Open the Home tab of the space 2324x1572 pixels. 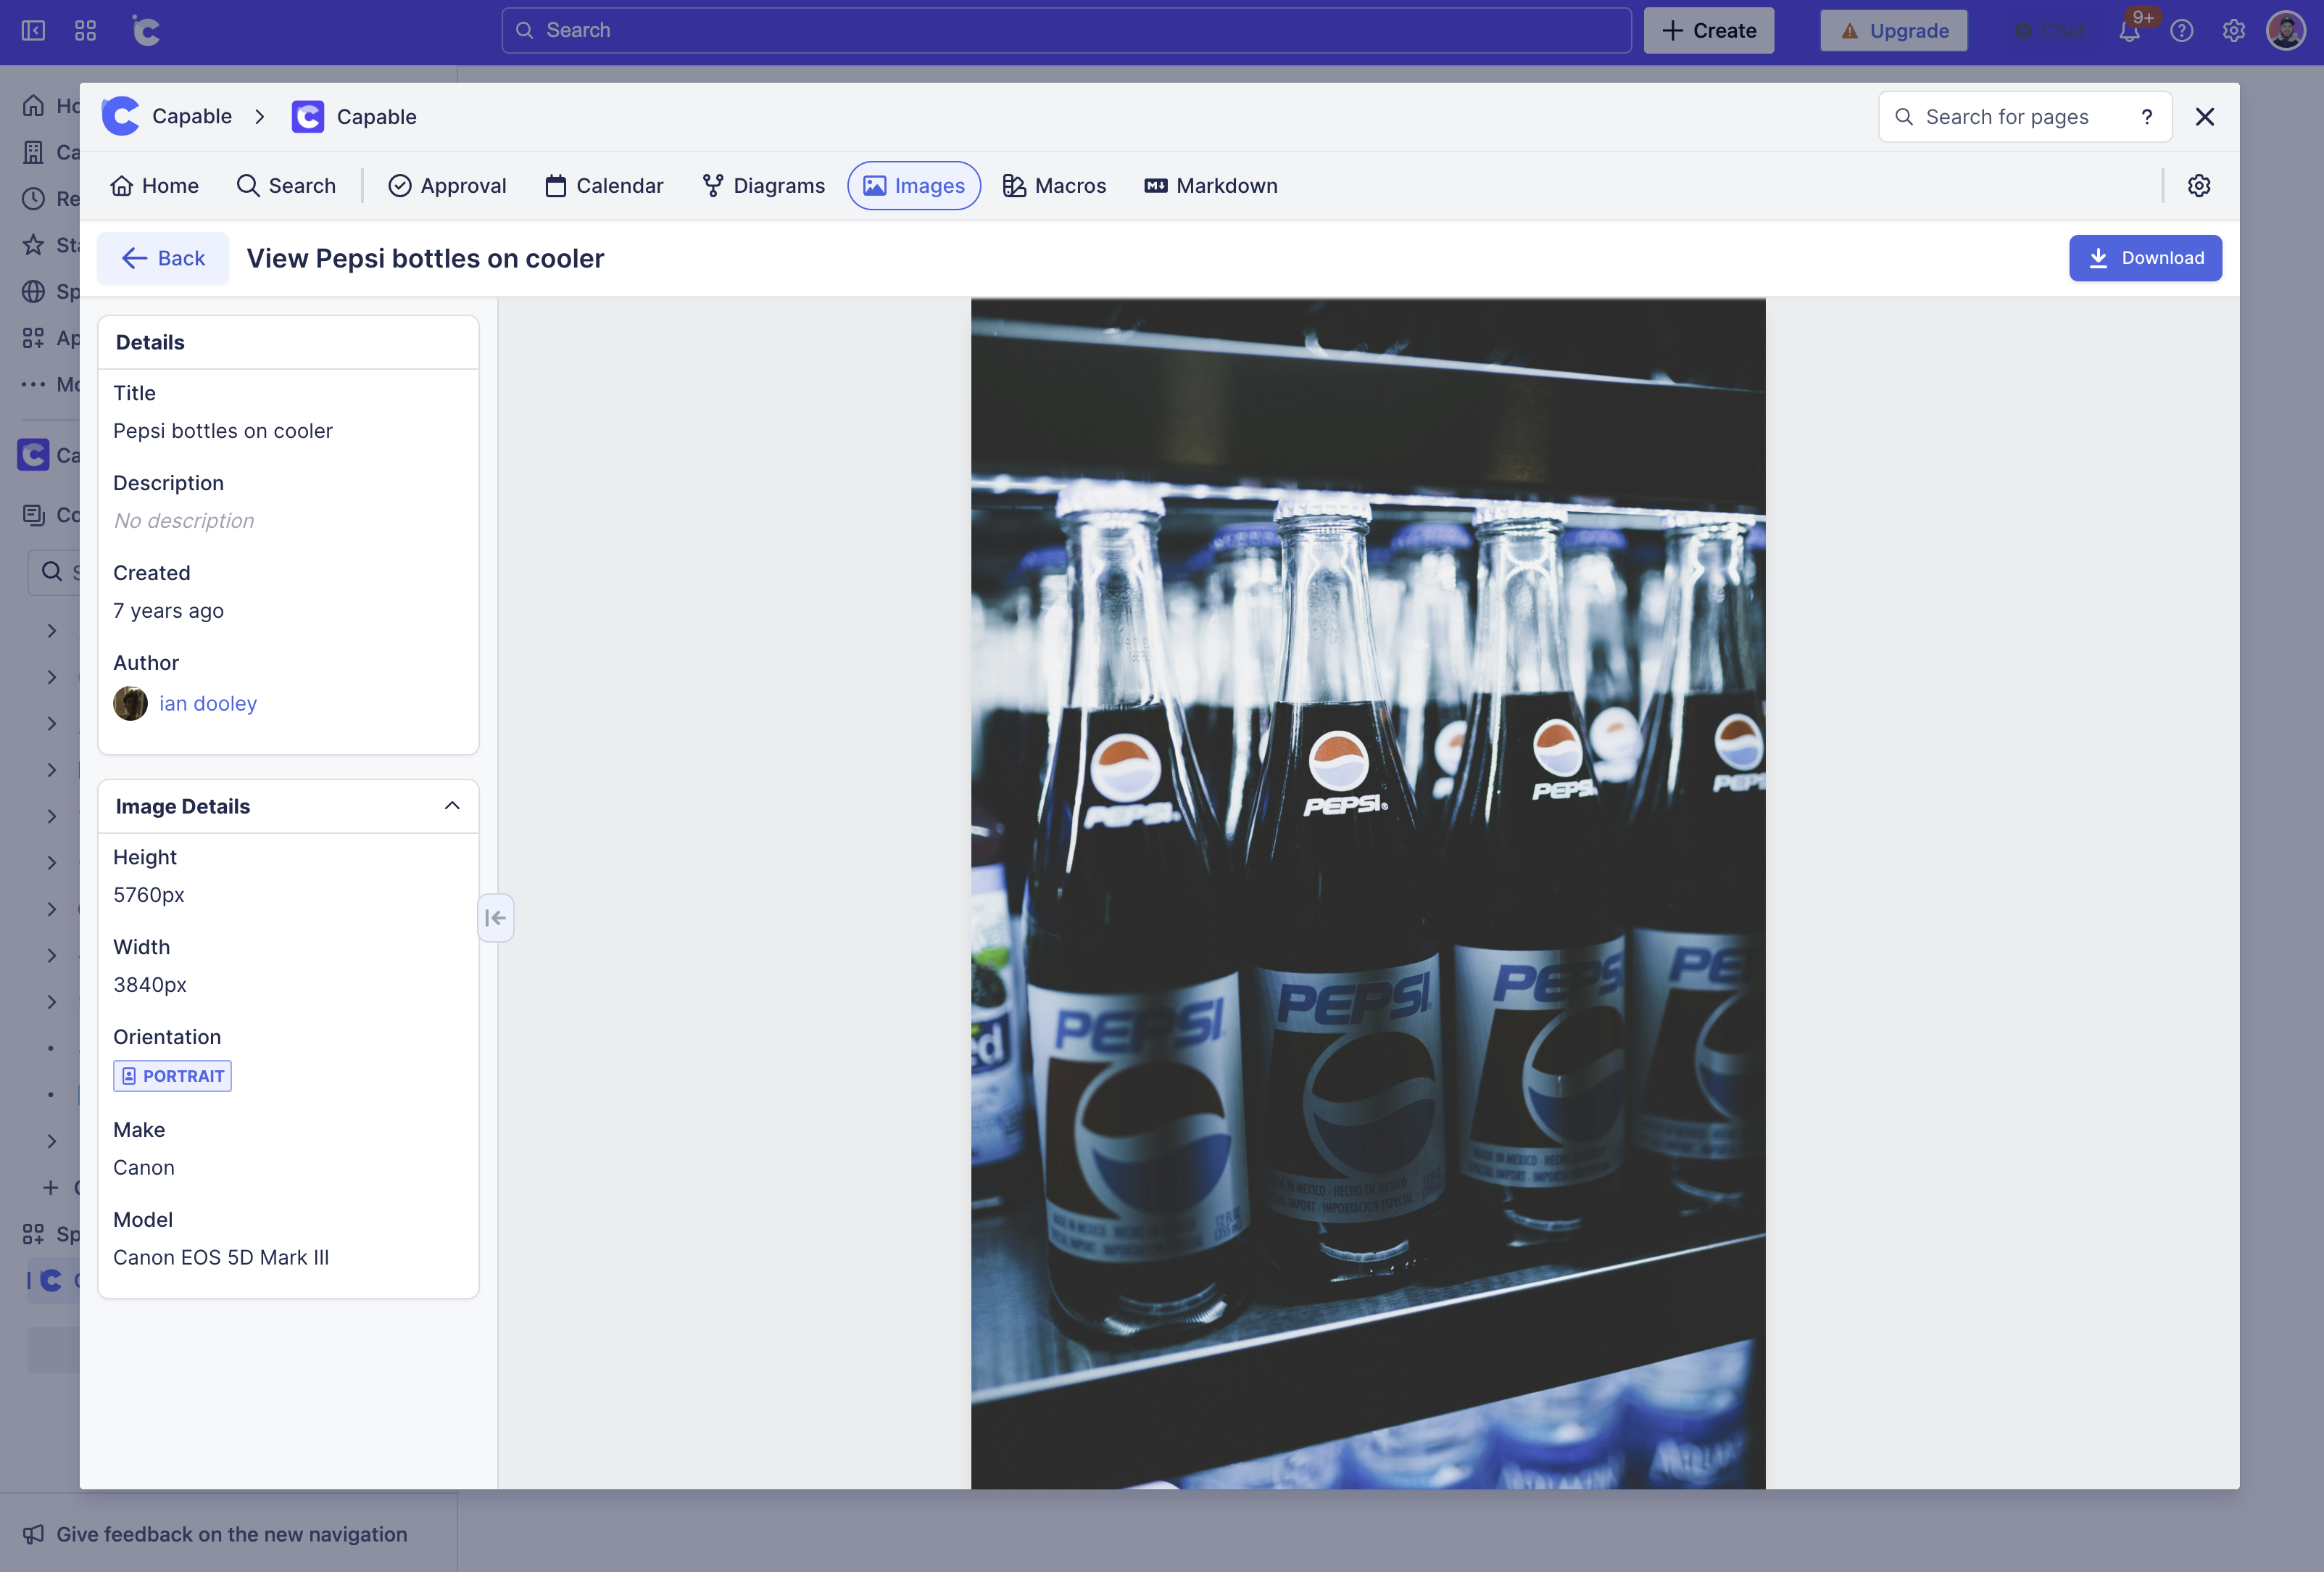click(154, 185)
